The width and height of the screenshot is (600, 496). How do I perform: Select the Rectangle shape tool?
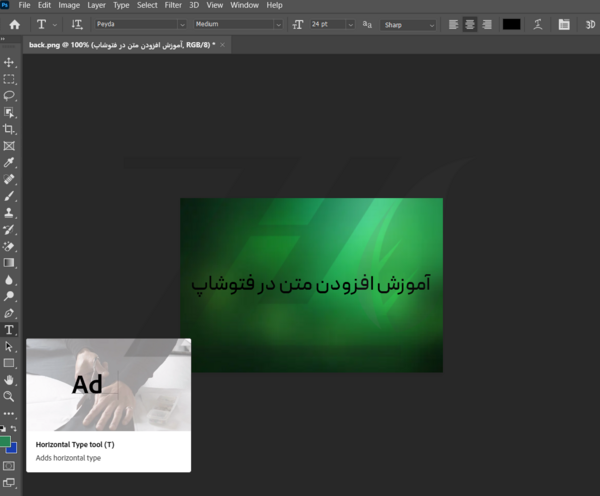coord(9,363)
